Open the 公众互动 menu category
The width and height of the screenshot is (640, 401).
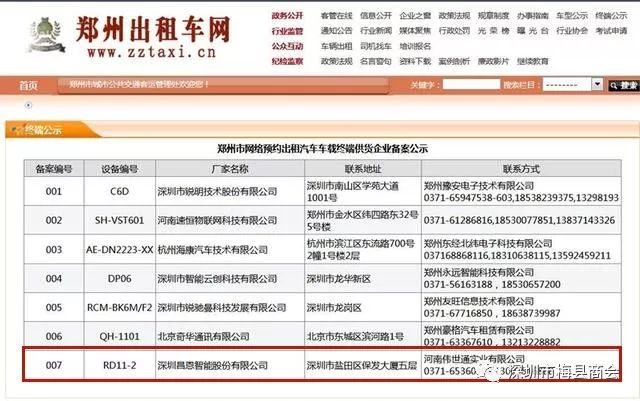(287, 46)
